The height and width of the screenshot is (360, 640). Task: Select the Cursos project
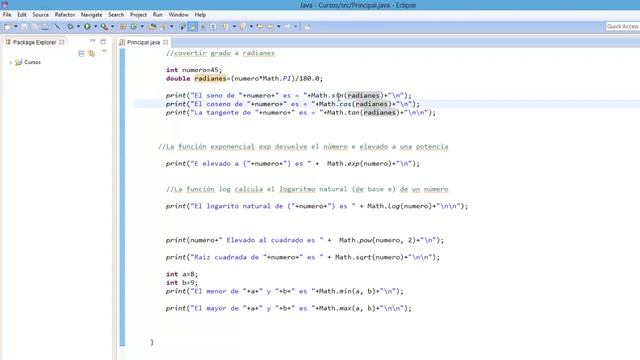pos(32,62)
